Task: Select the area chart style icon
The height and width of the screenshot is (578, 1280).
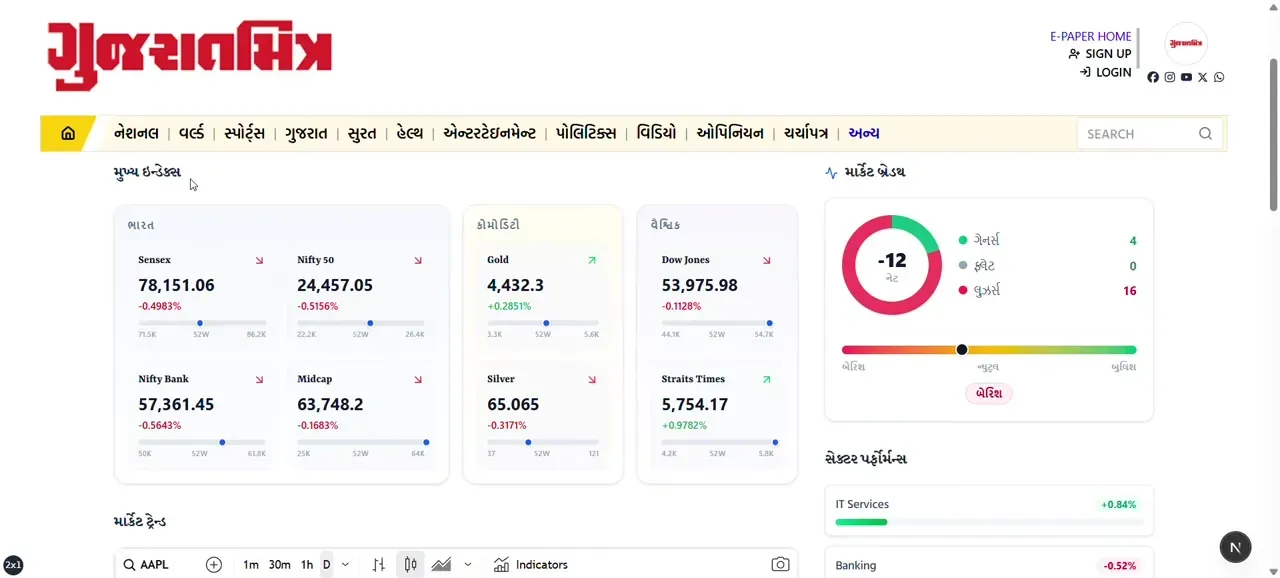Action: click(x=441, y=565)
